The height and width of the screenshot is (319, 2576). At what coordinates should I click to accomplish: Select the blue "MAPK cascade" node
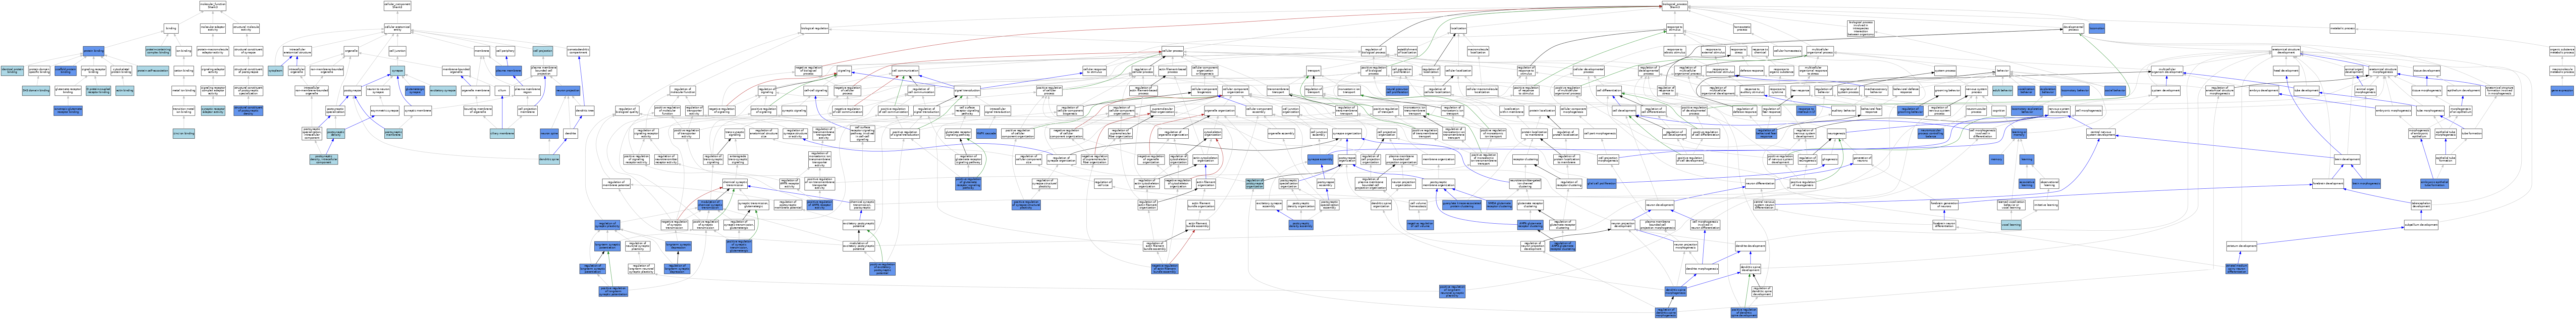click(986, 133)
